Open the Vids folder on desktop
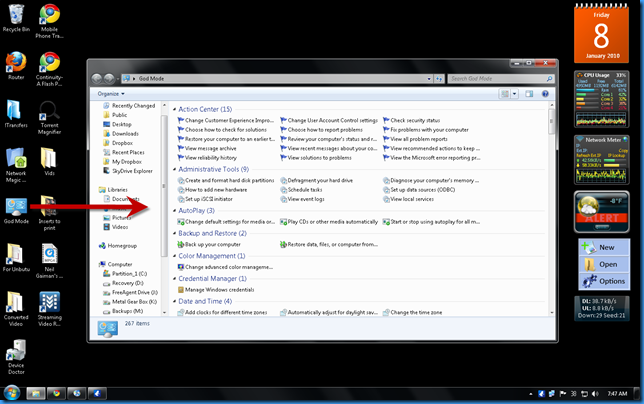Image resolution: width=644 pixels, height=404 pixels. tap(49, 162)
